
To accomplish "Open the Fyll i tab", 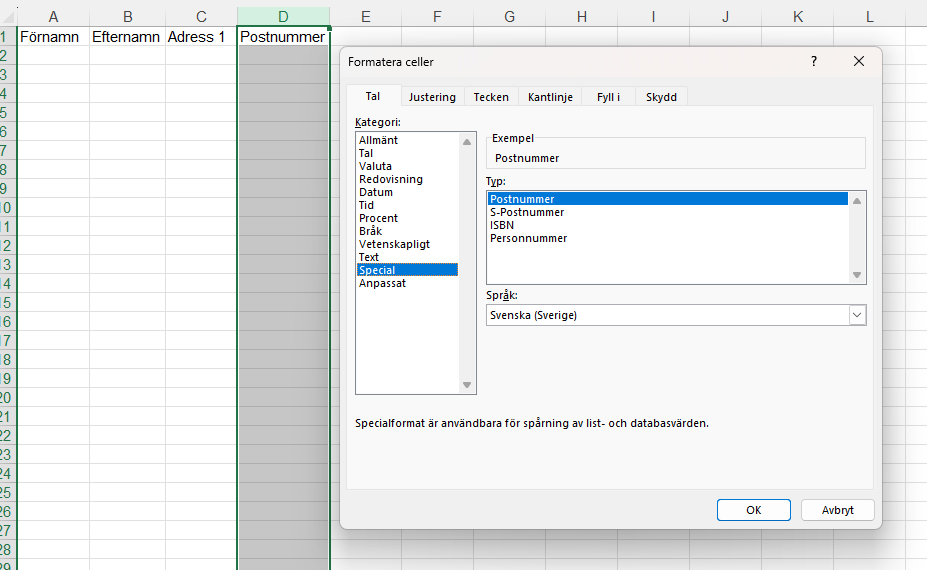I will [x=608, y=97].
